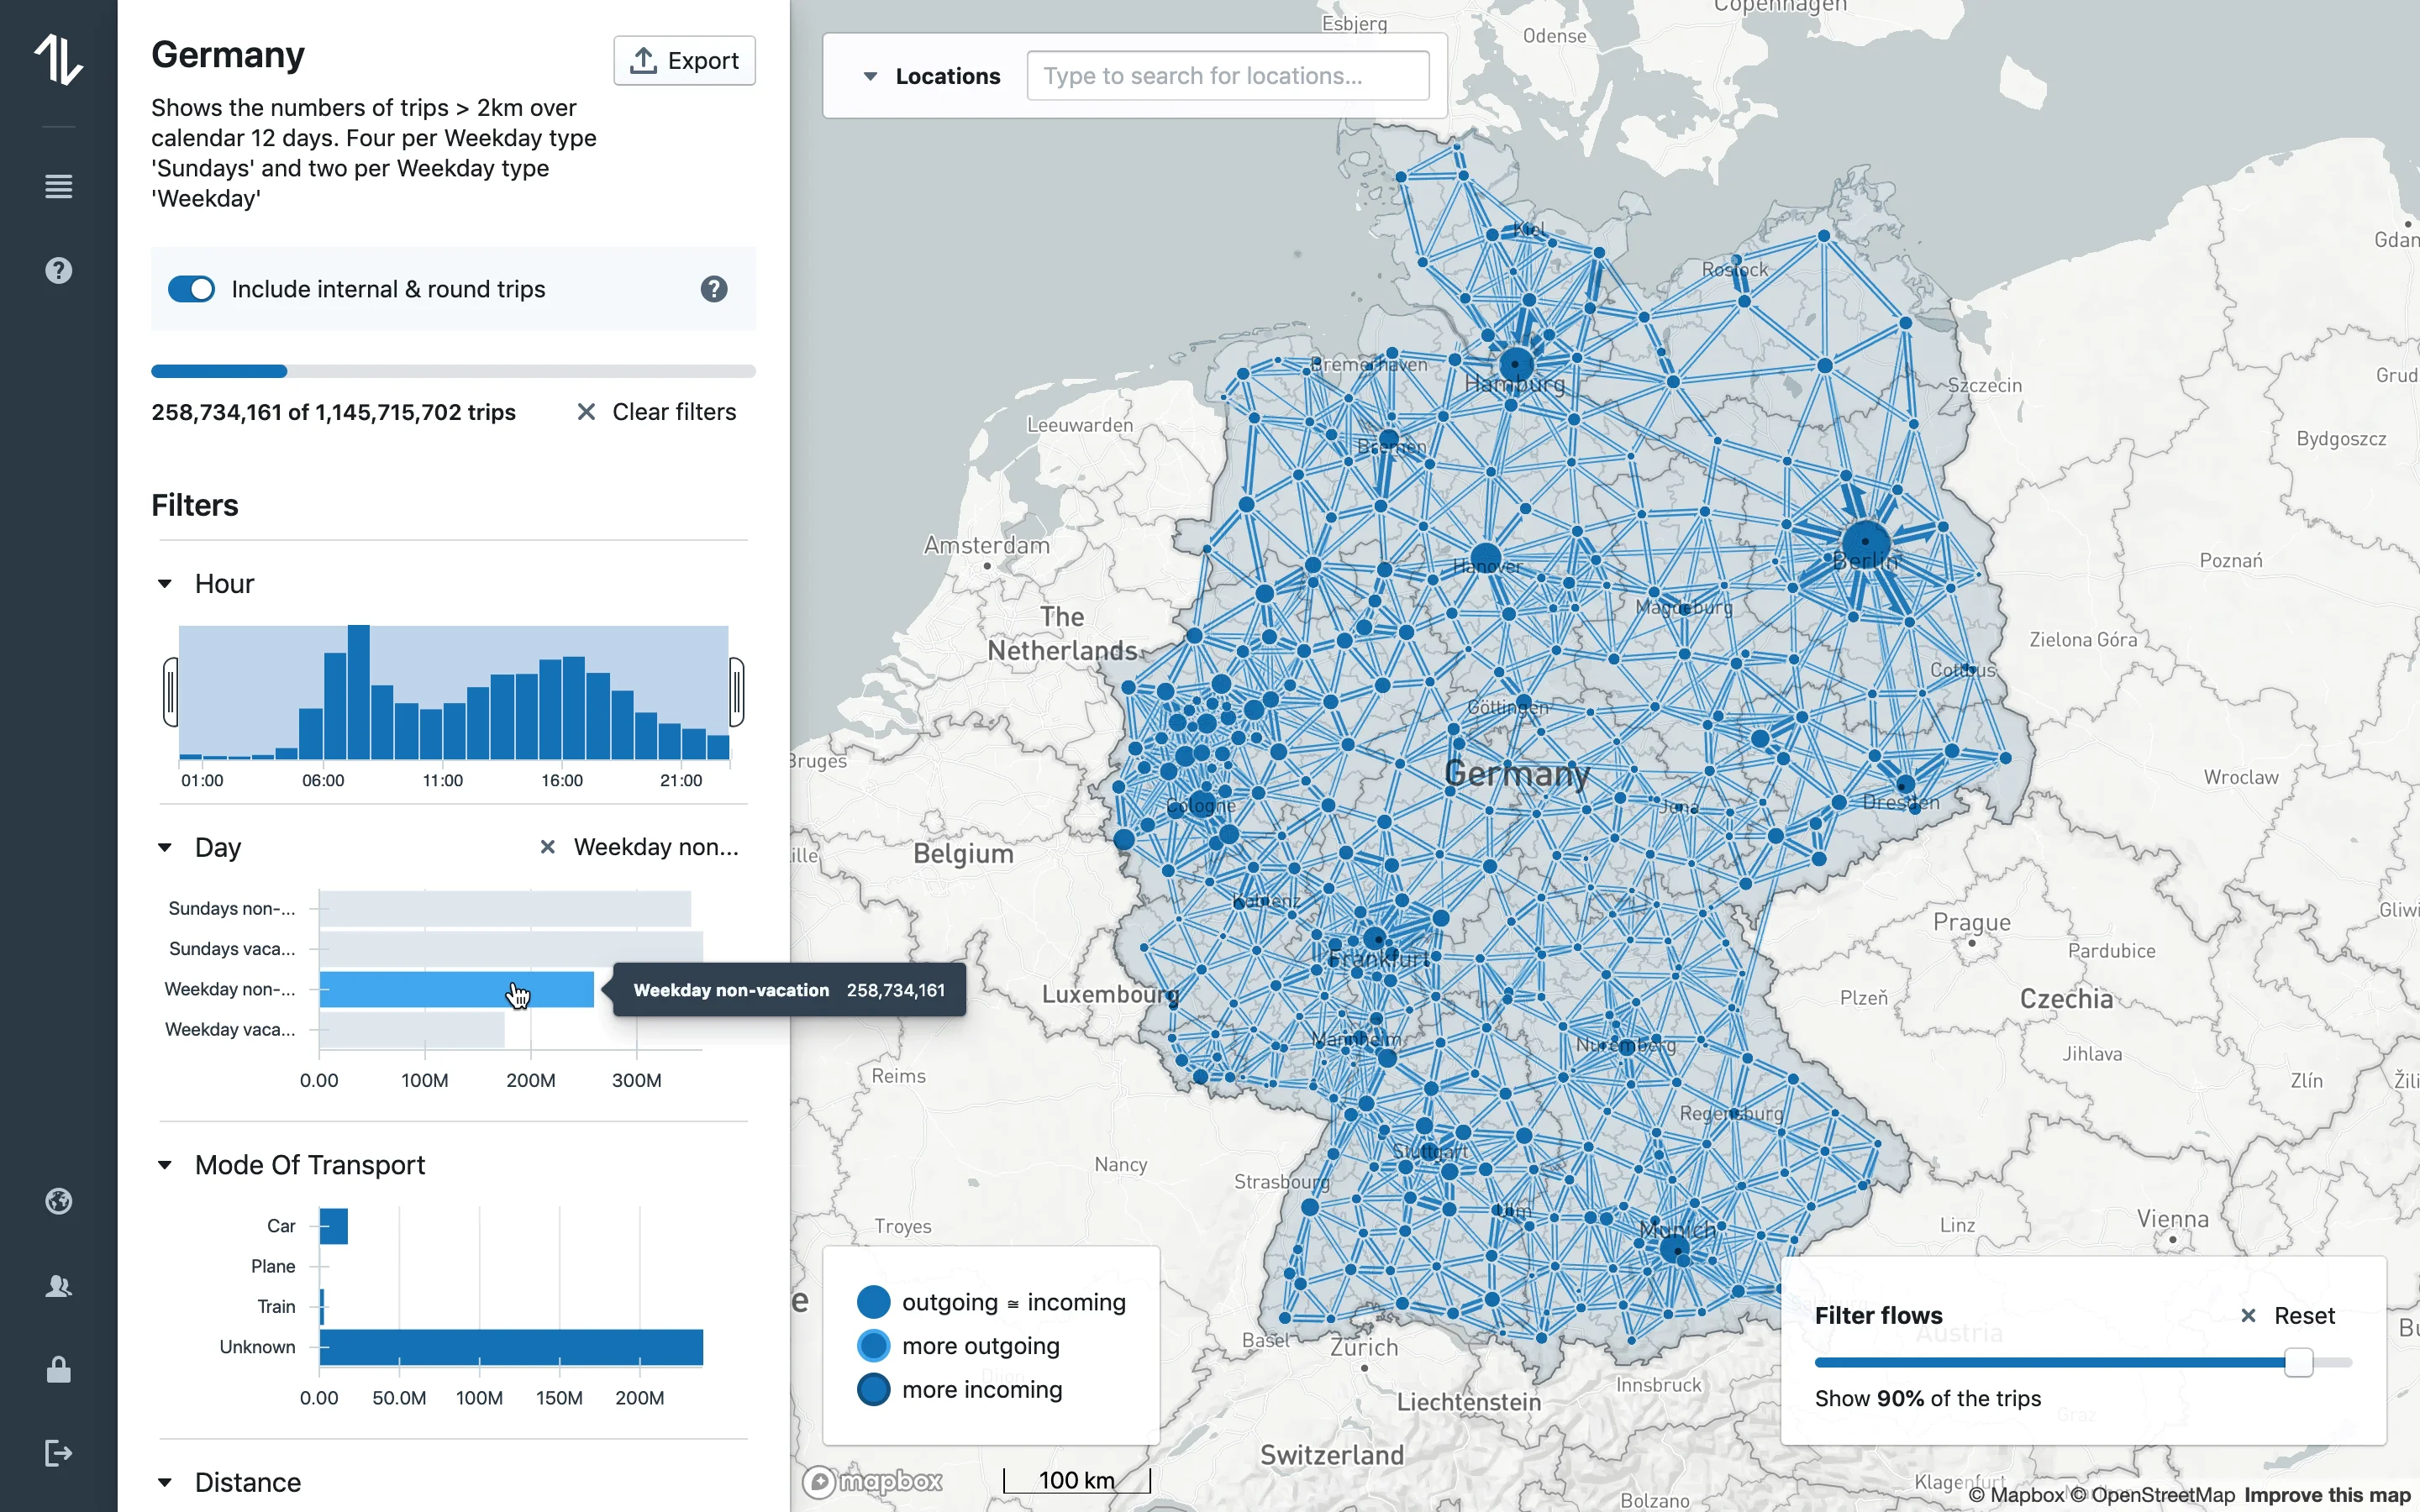Open the hamburger menu in the sidebar
The width and height of the screenshot is (2420, 1512).
pos(58,186)
